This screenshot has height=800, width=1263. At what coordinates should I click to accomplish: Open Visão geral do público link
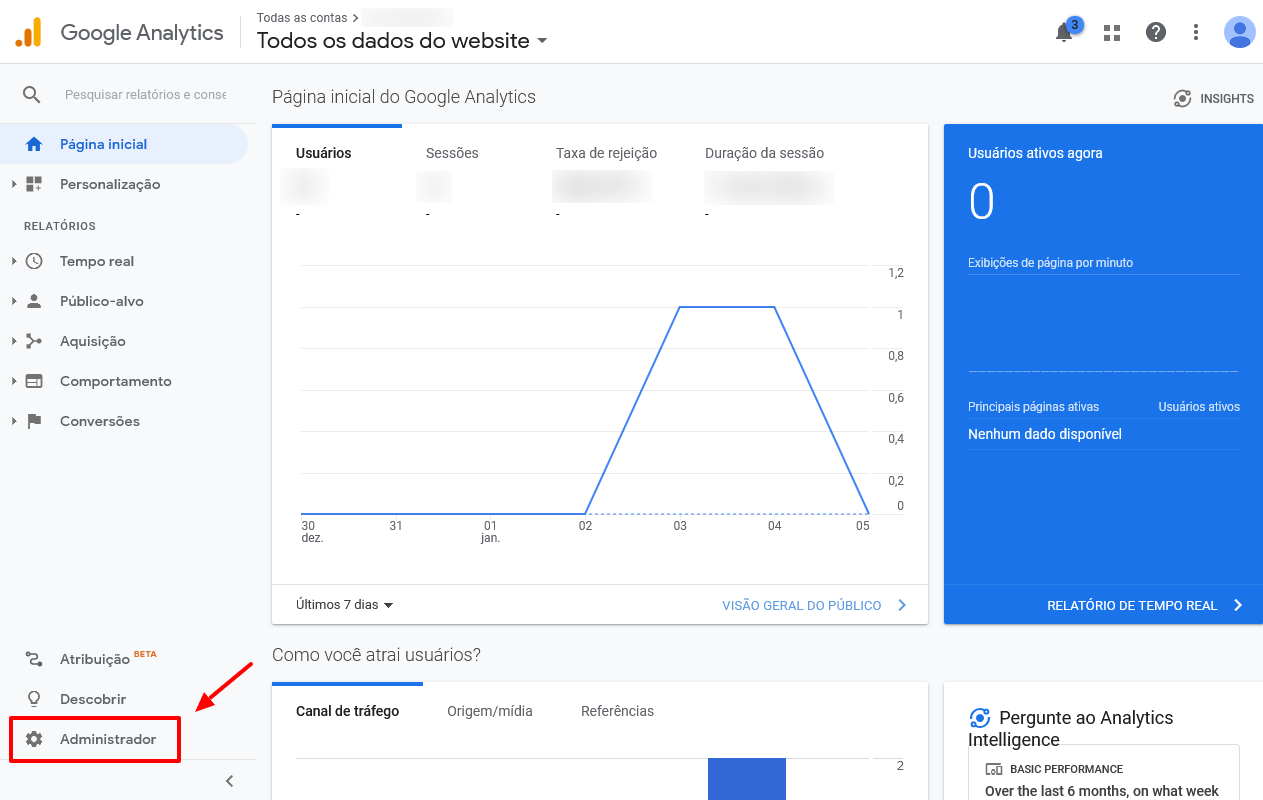click(x=814, y=605)
